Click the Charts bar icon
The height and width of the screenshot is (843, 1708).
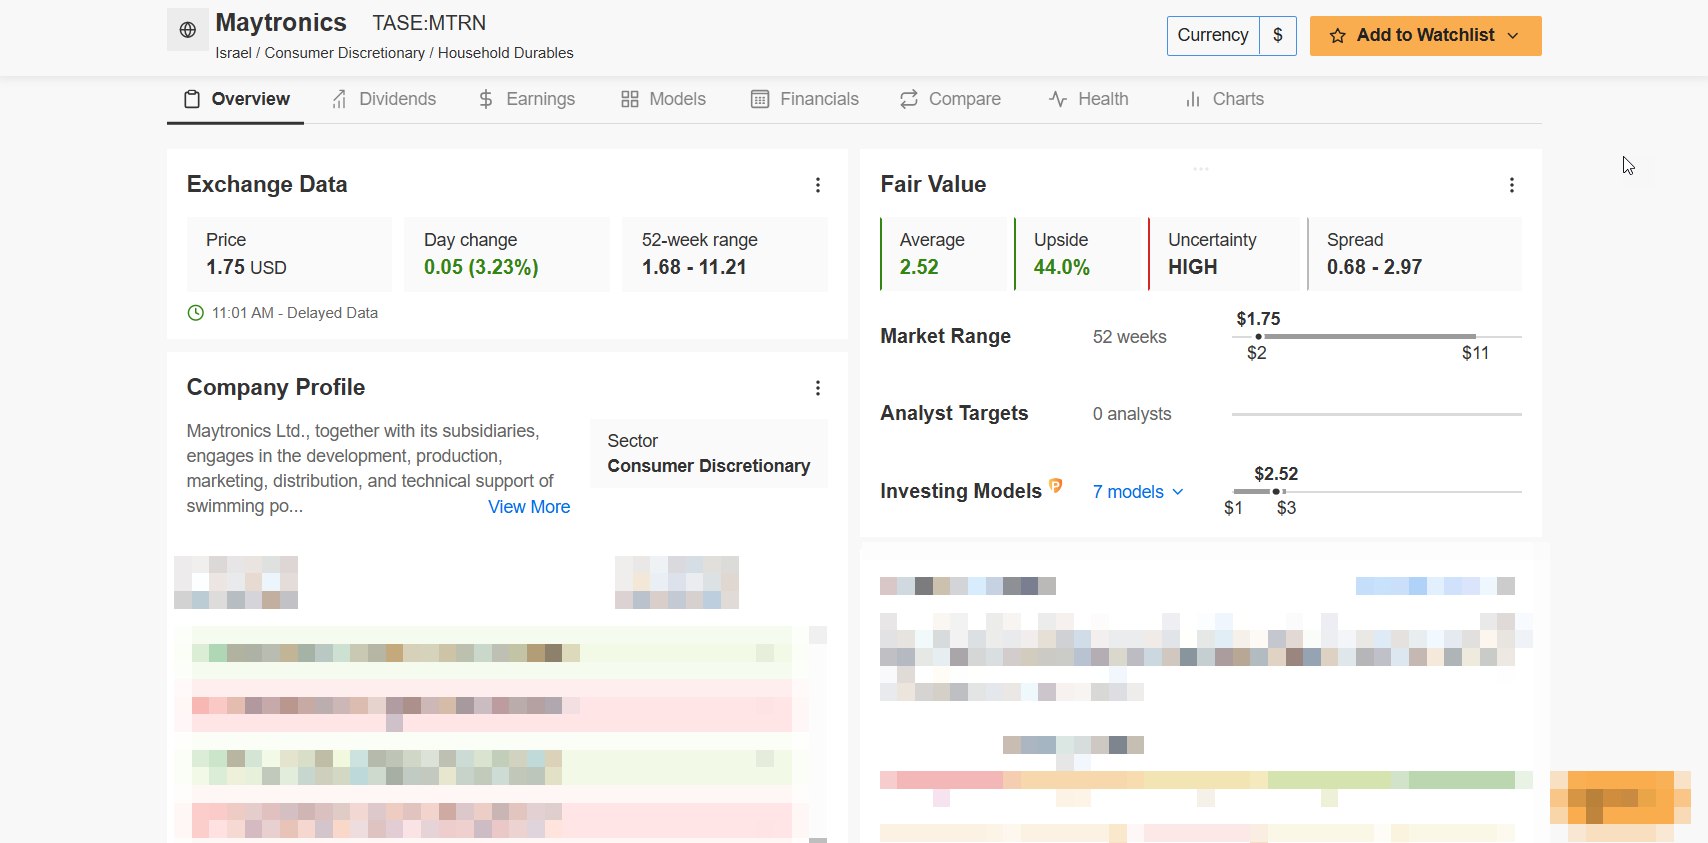click(x=1193, y=99)
